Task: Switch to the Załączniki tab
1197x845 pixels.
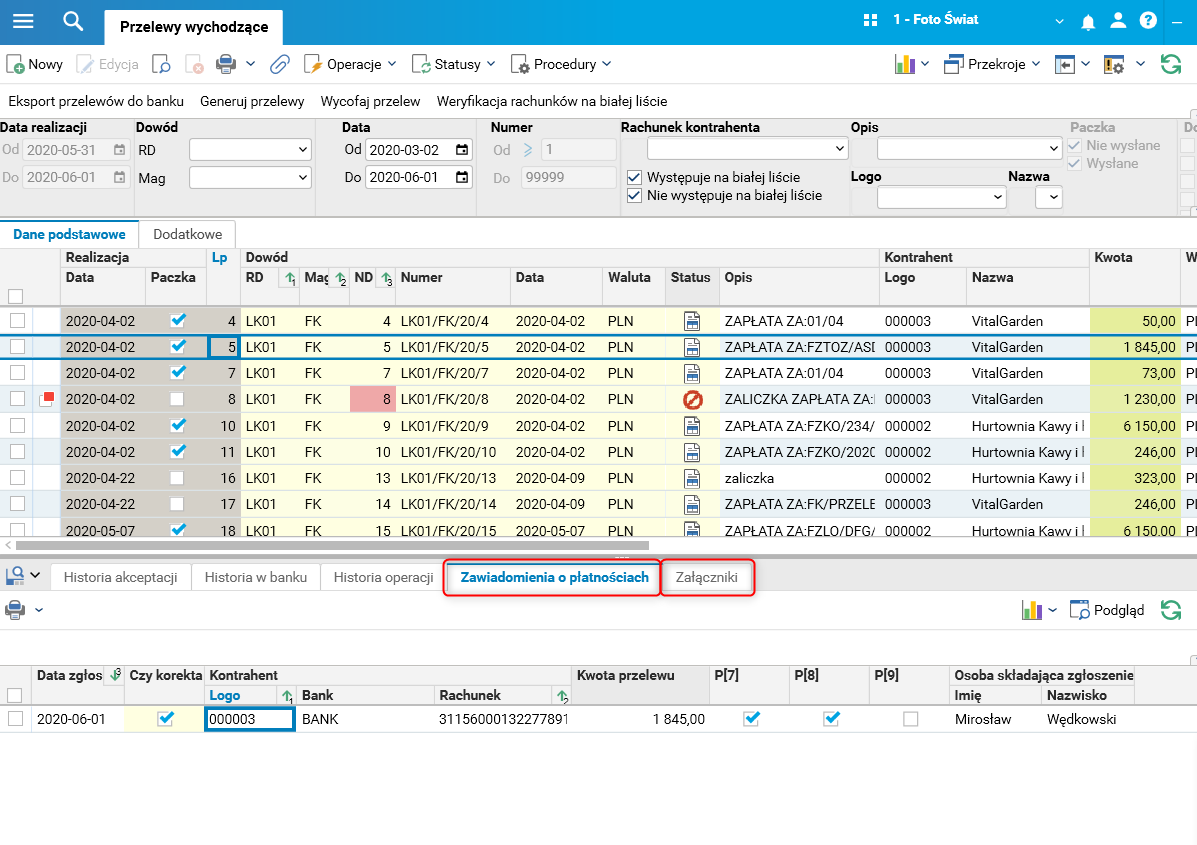Action: [706, 577]
